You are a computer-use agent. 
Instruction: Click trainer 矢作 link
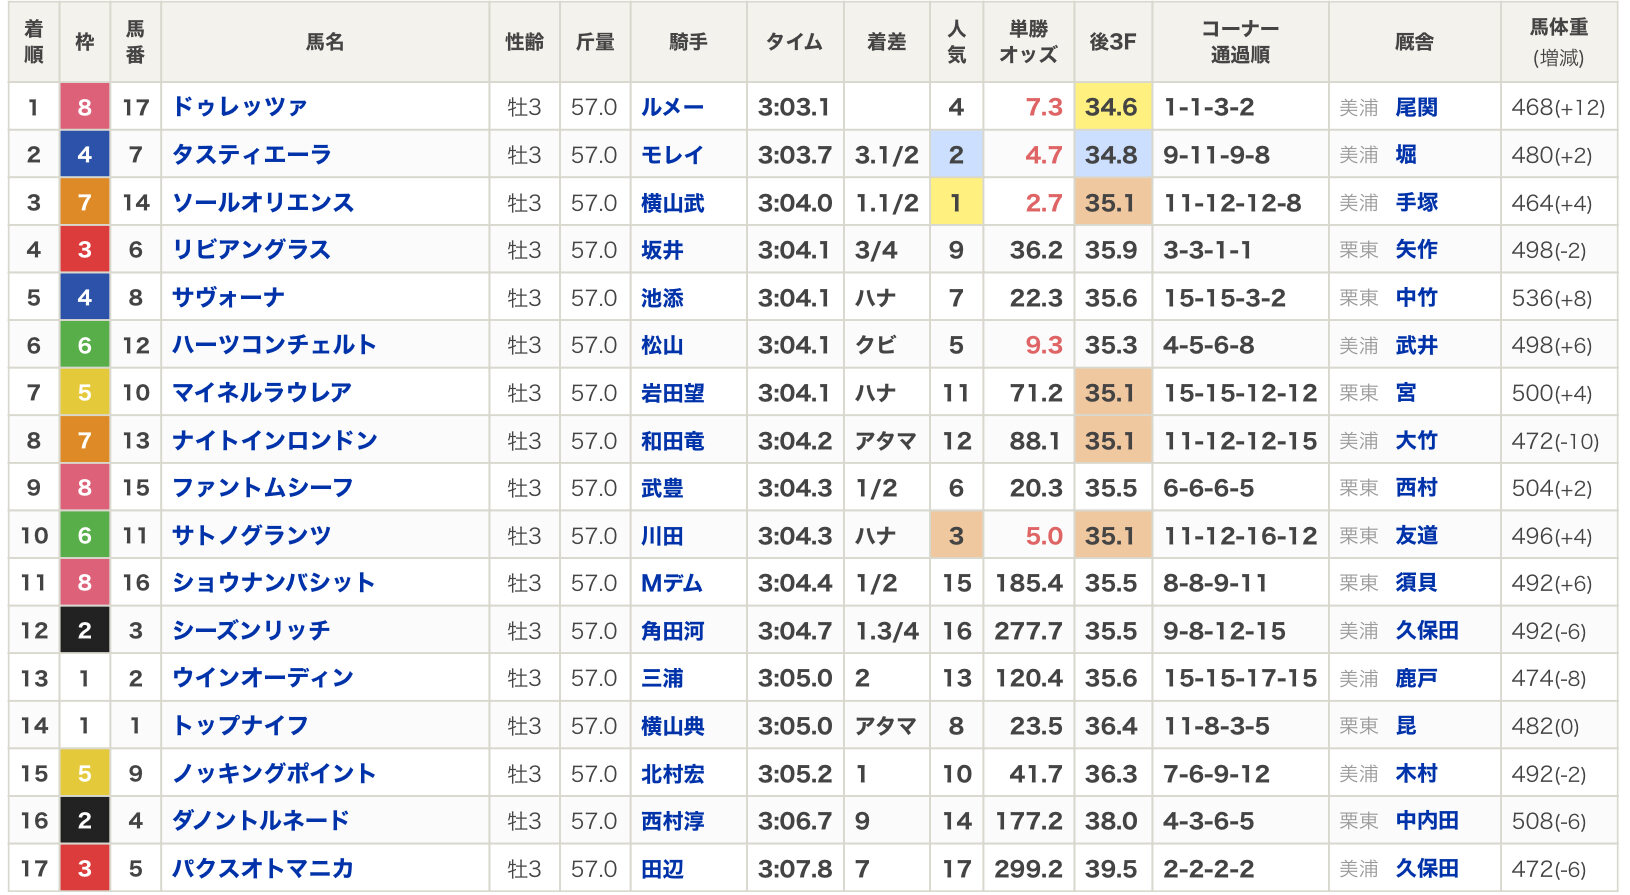point(1416,250)
